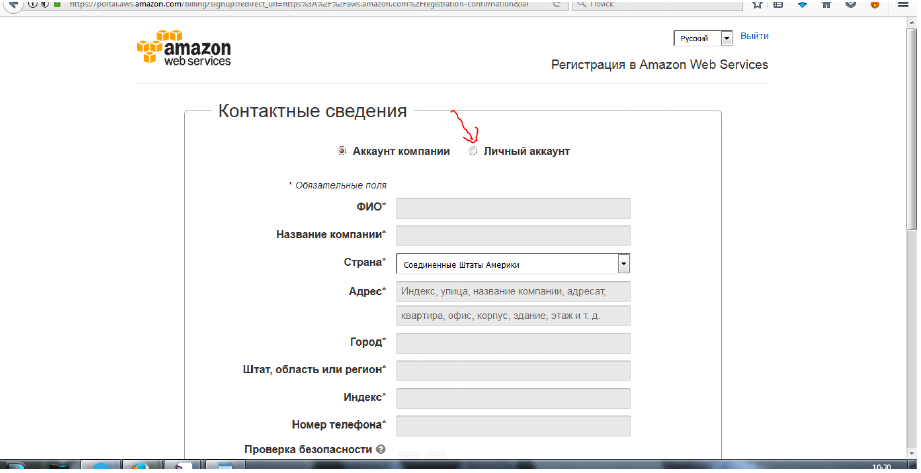The width and height of the screenshot is (921, 473).
Task: Focus the Индекс input field
Action: click(x=513, y=398)
